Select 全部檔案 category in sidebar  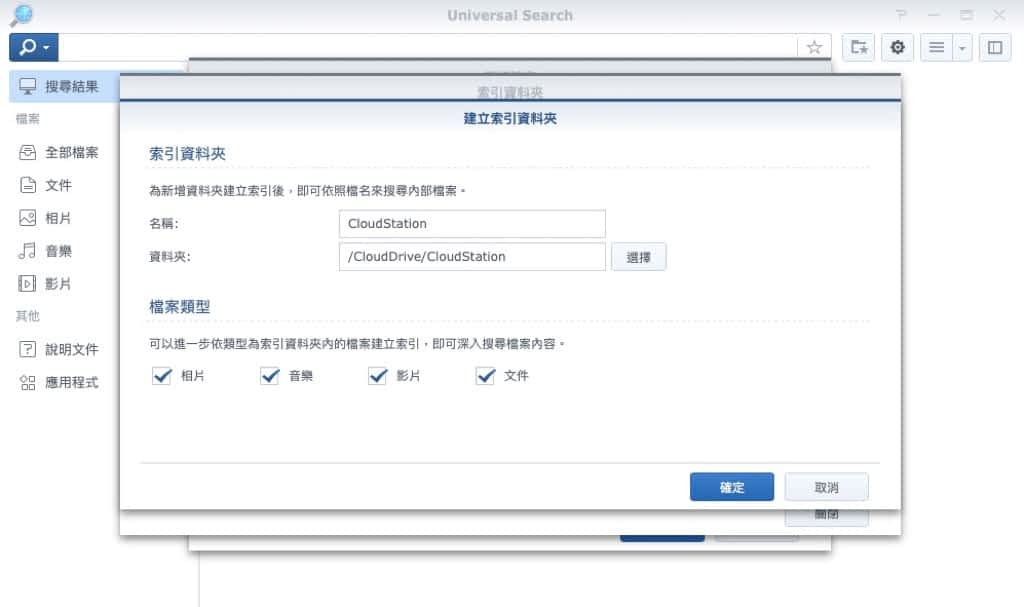[x=70, y=153]
